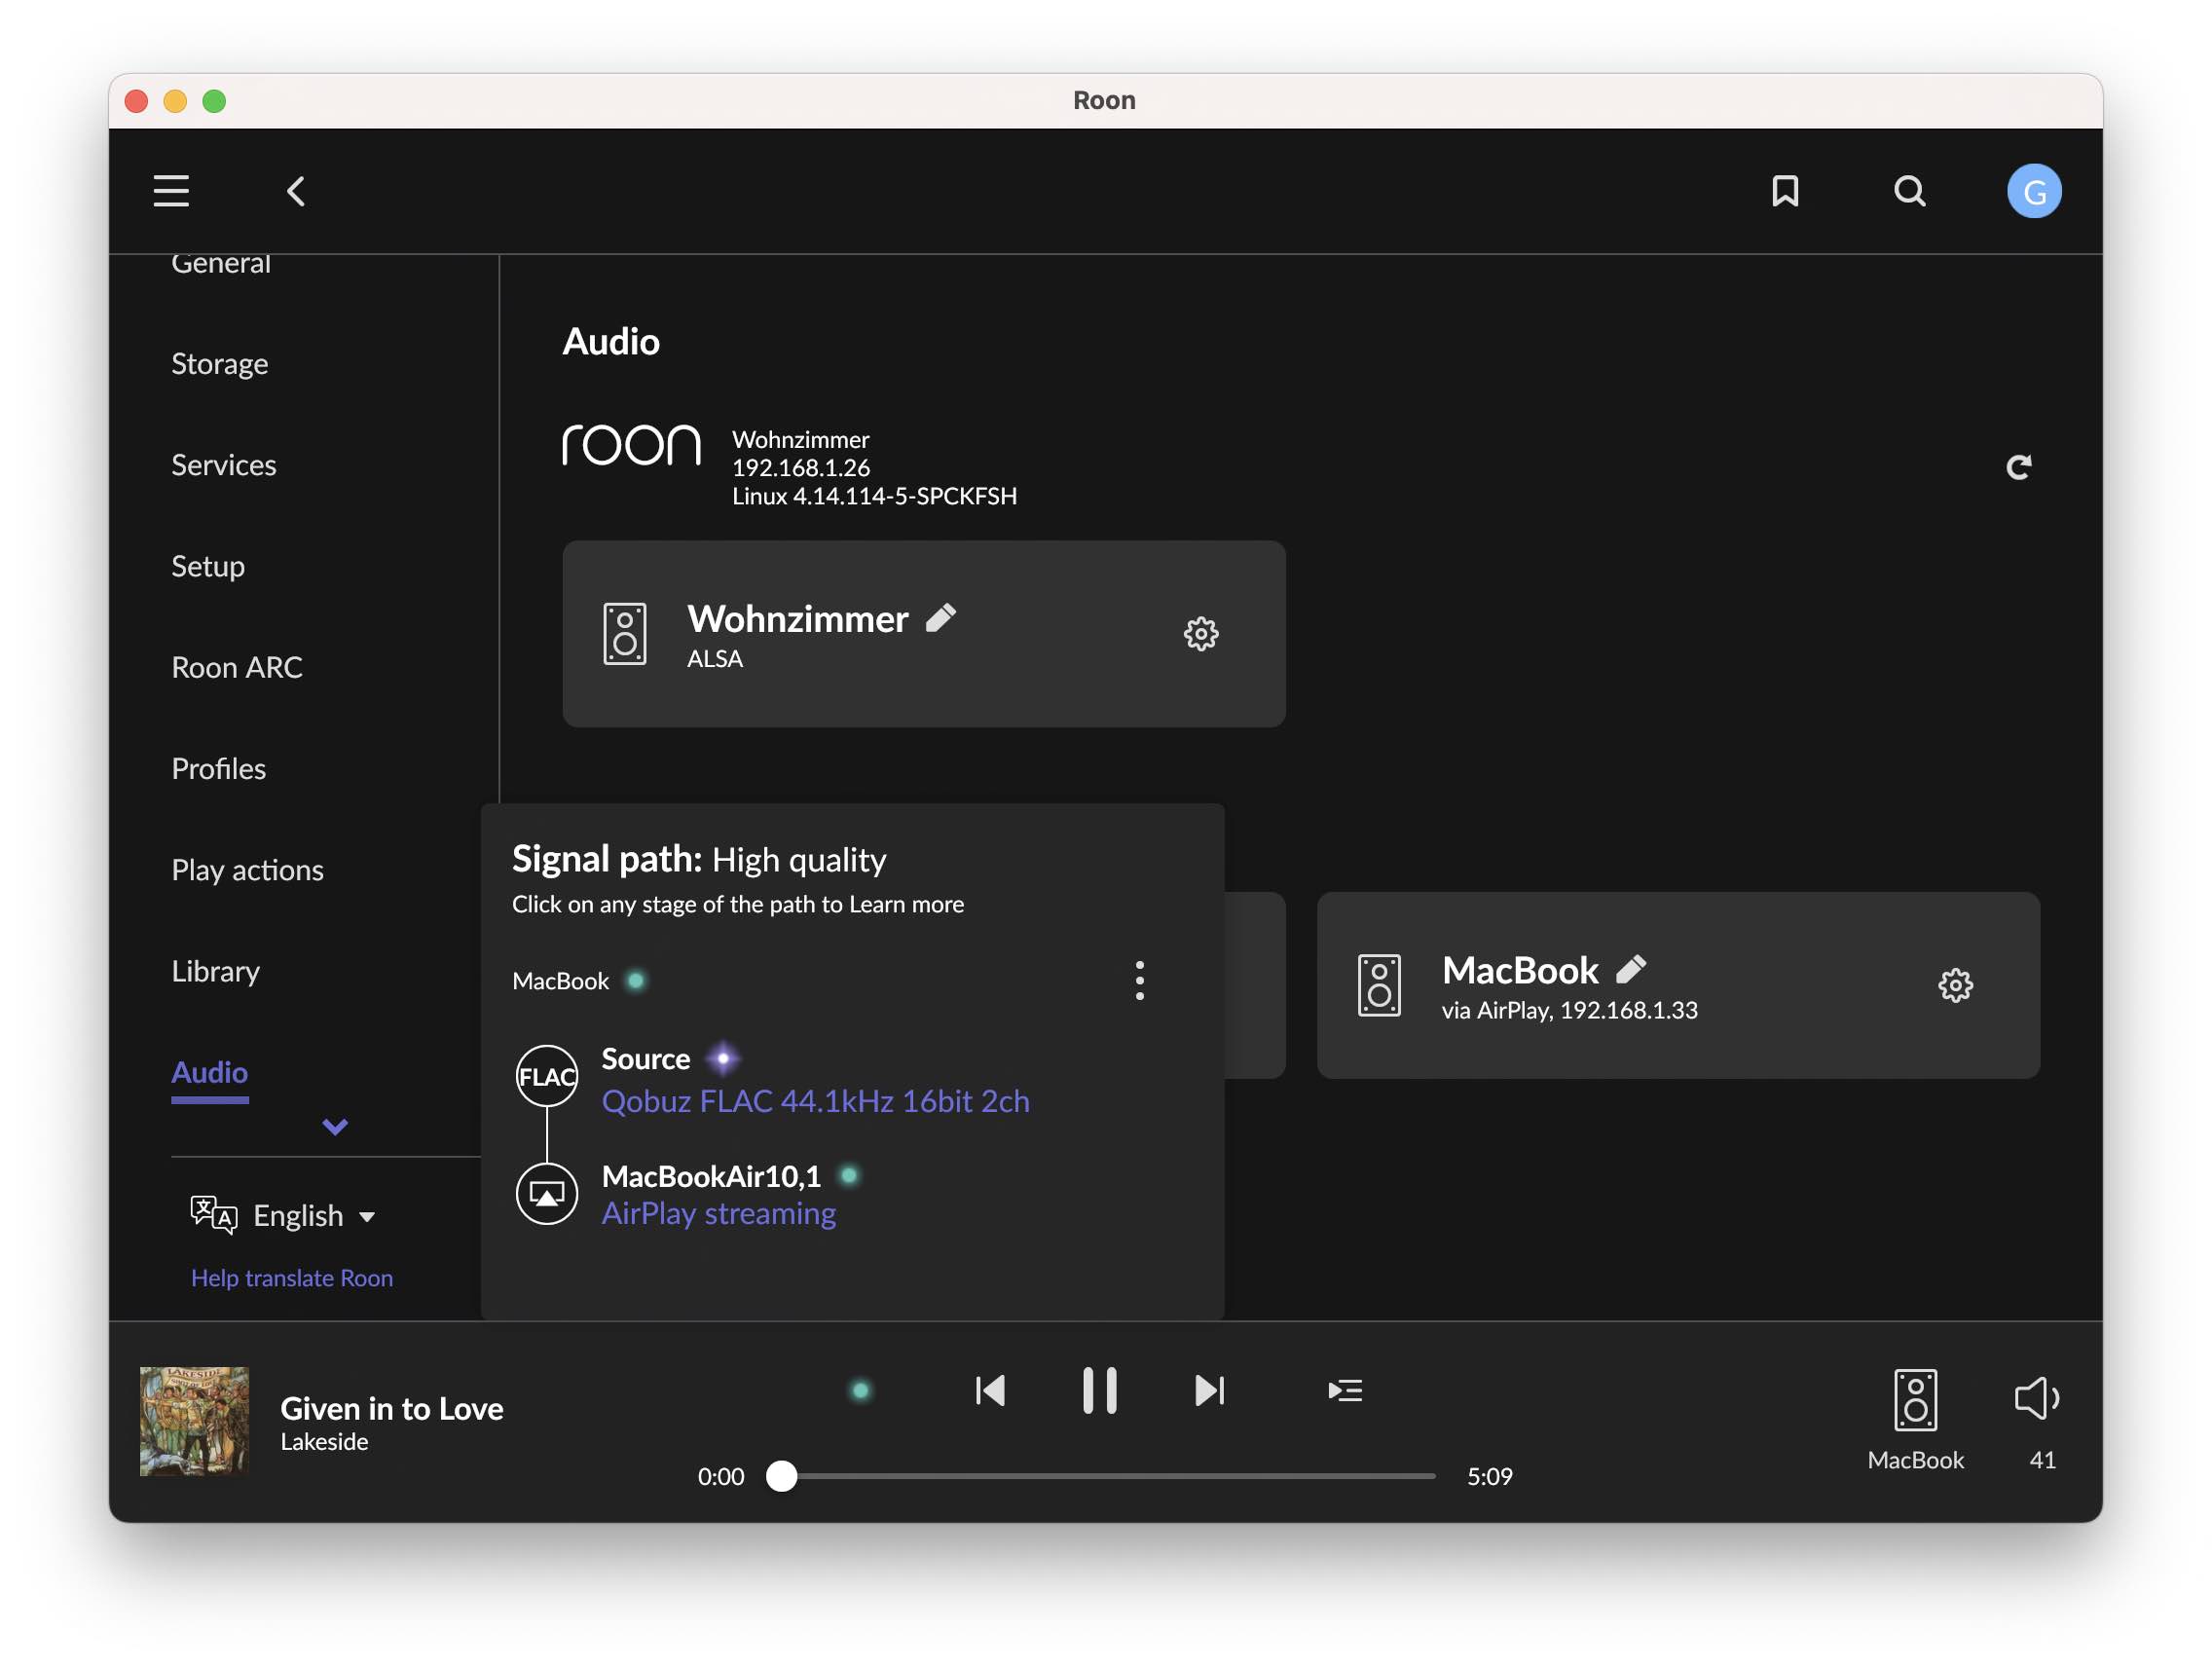Switch to the Services settings section
2212x1667 pixels.
[x=223, y=464]
